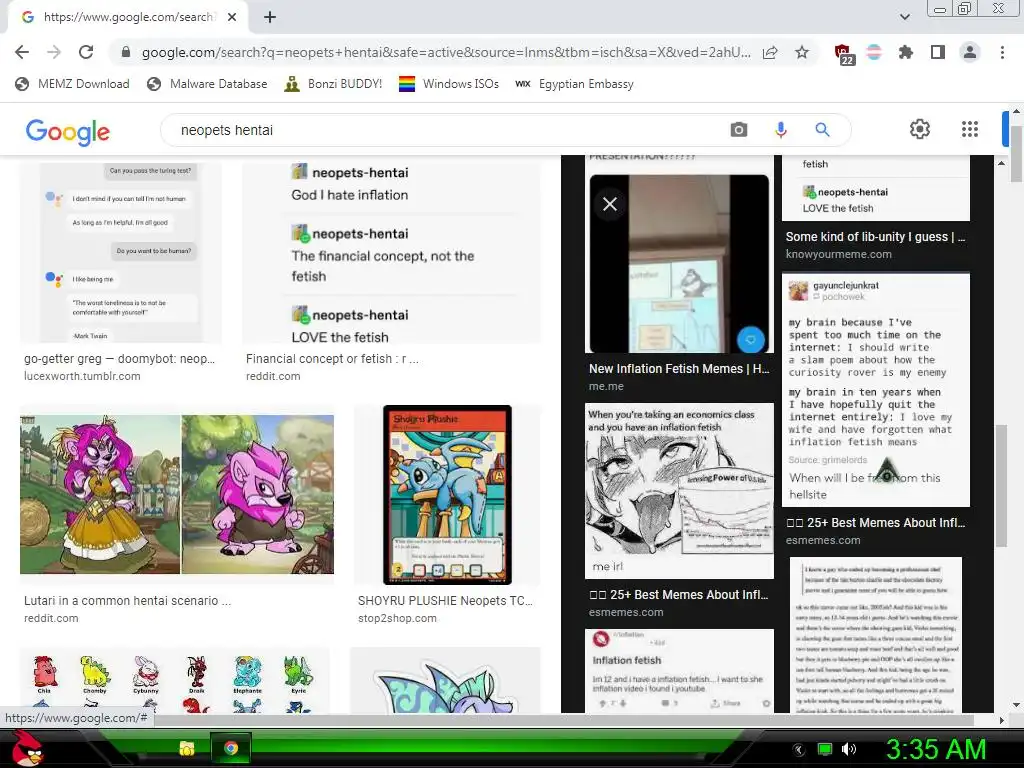
Task: Open the Chrome profile avatar
Action: pyautogui.click(x=970, y=52)
